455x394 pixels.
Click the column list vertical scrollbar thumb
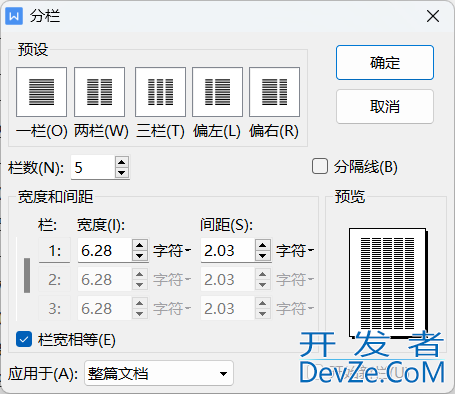coord(27,275)
